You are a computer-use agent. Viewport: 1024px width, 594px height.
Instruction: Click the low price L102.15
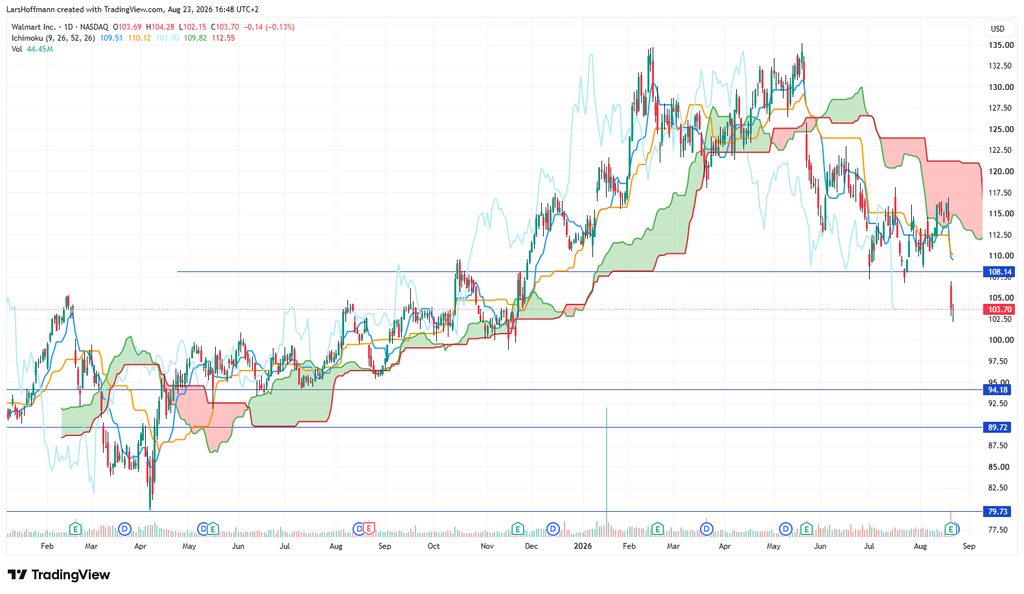coord(193,27)
